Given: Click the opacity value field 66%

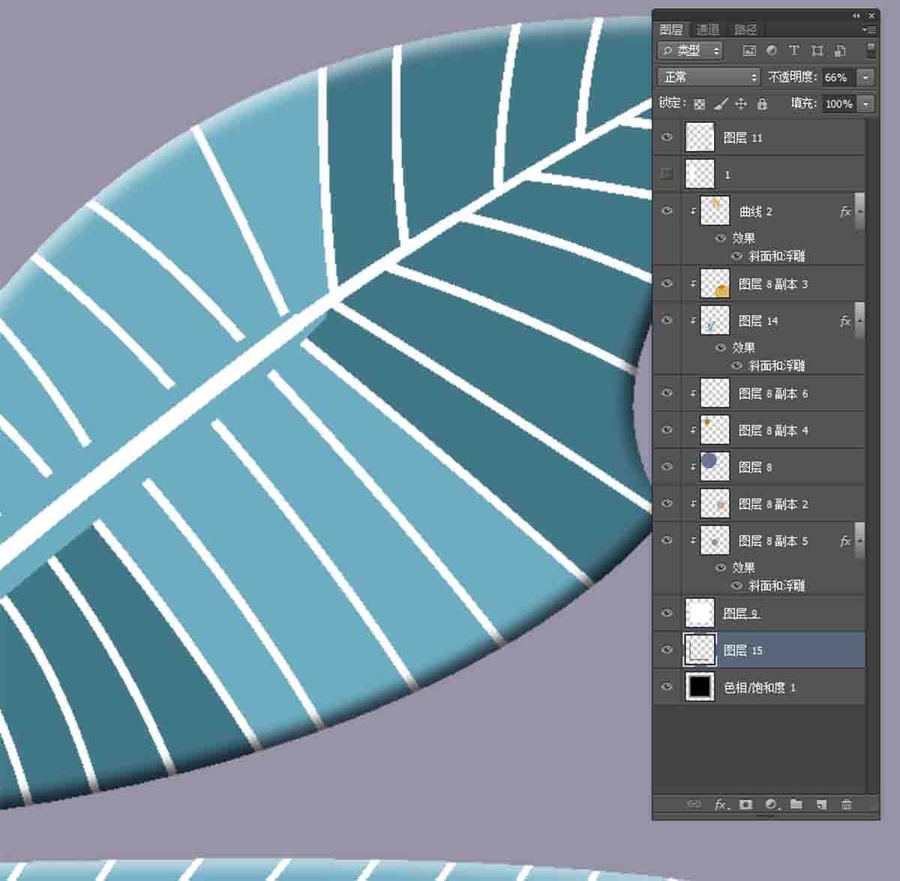Looking at the screenshot, I should tap(839, 77).
